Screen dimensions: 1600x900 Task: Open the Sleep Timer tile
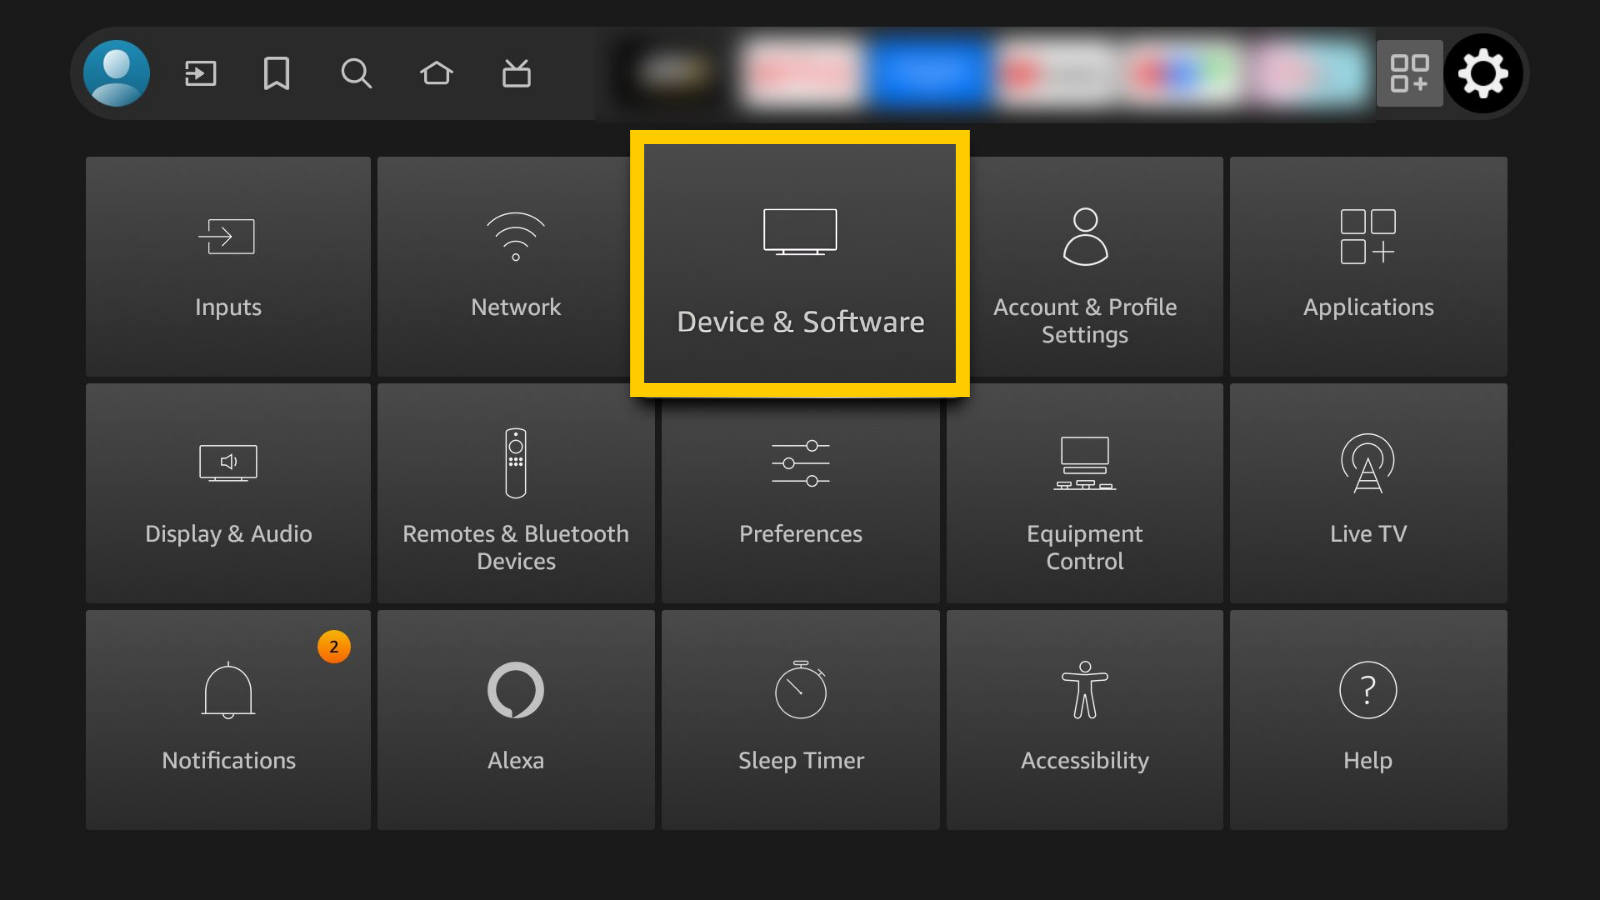point(800,720)
